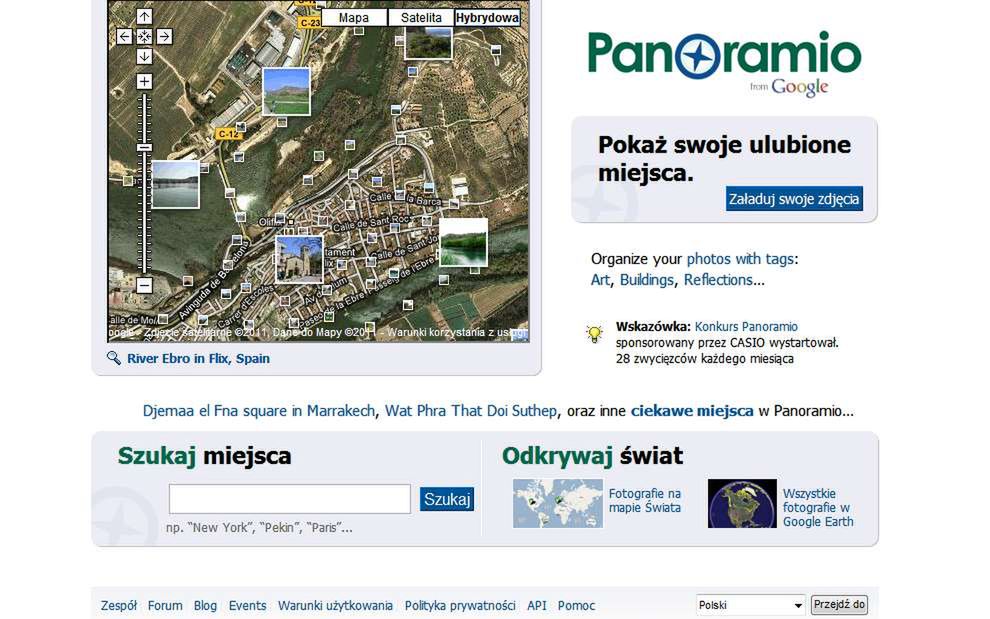
Task: Click Załaduj swoje zdjęcia button
Action: point(794,199)
